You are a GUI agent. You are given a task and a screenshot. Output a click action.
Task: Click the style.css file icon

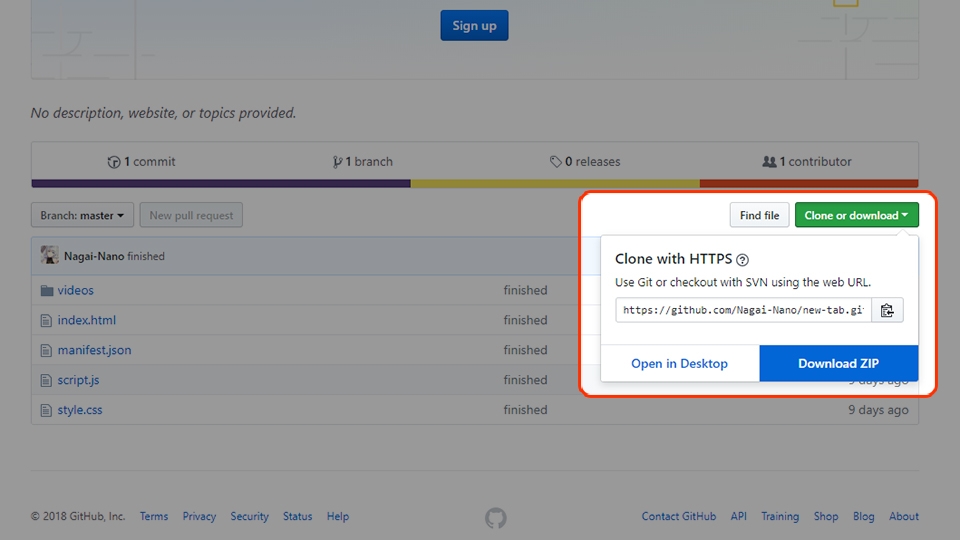click(x=46, y=410)
